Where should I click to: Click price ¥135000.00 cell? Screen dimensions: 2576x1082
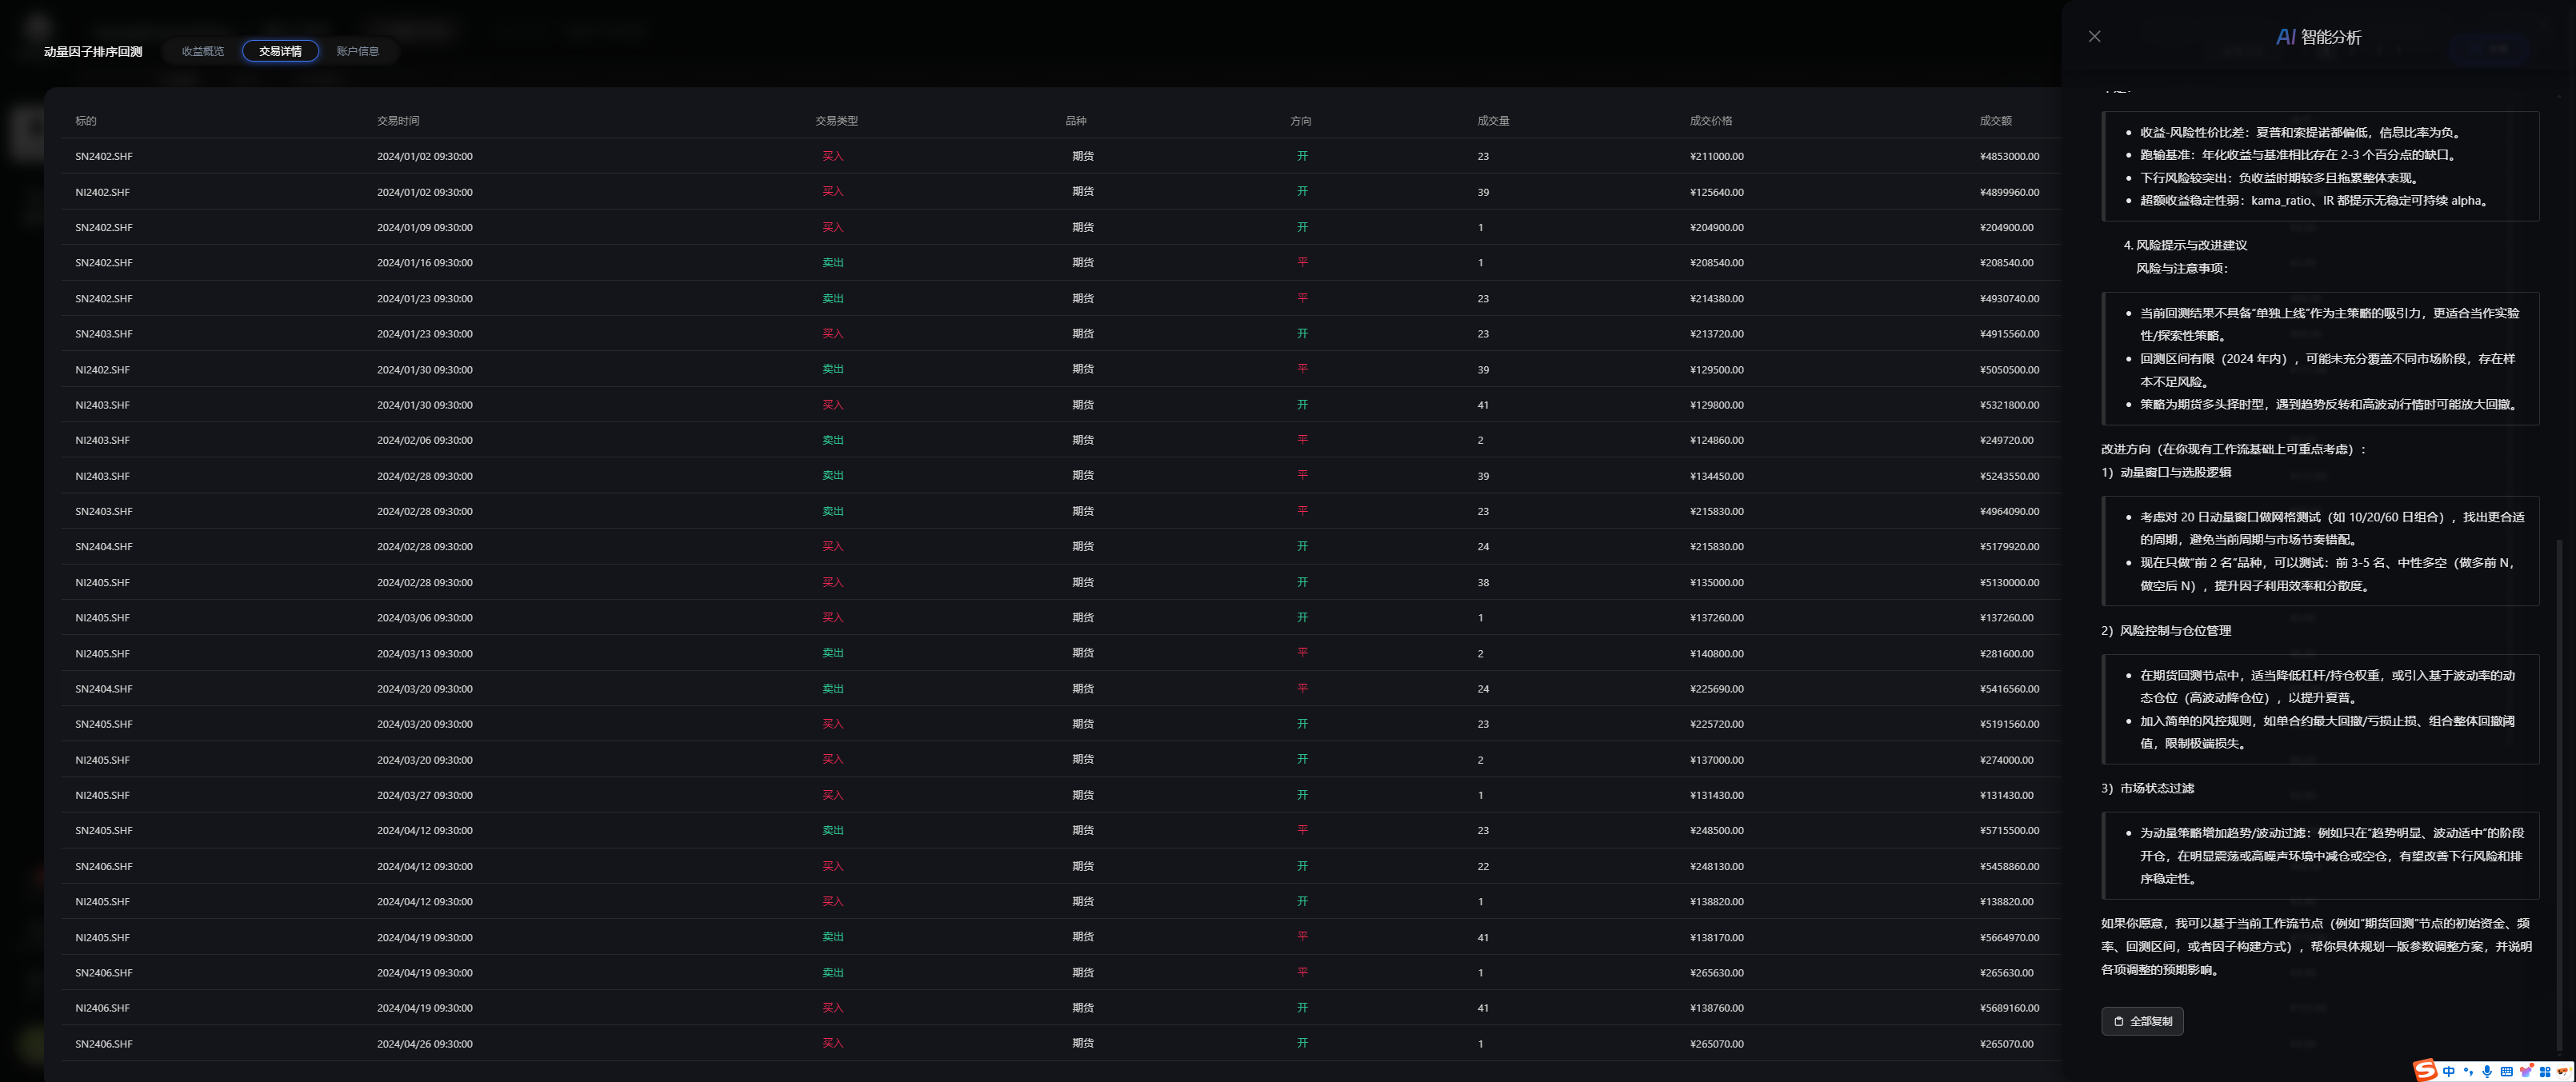pos(1717,582)
